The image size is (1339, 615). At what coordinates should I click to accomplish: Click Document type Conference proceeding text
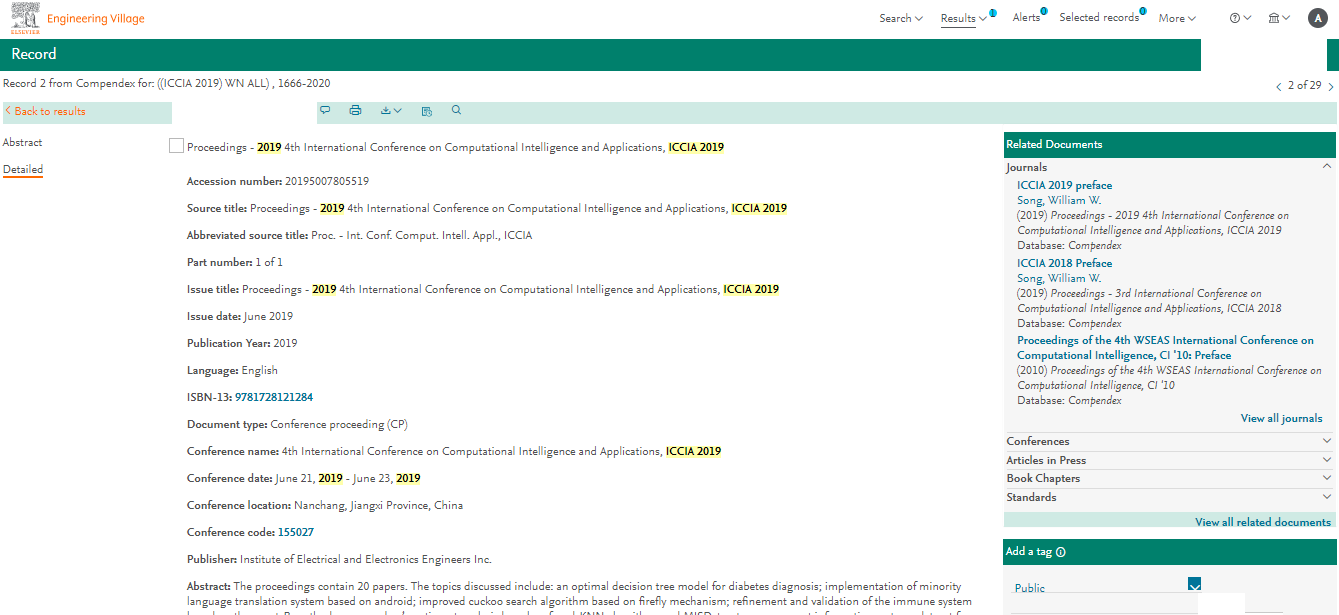[x=339, y=425]
